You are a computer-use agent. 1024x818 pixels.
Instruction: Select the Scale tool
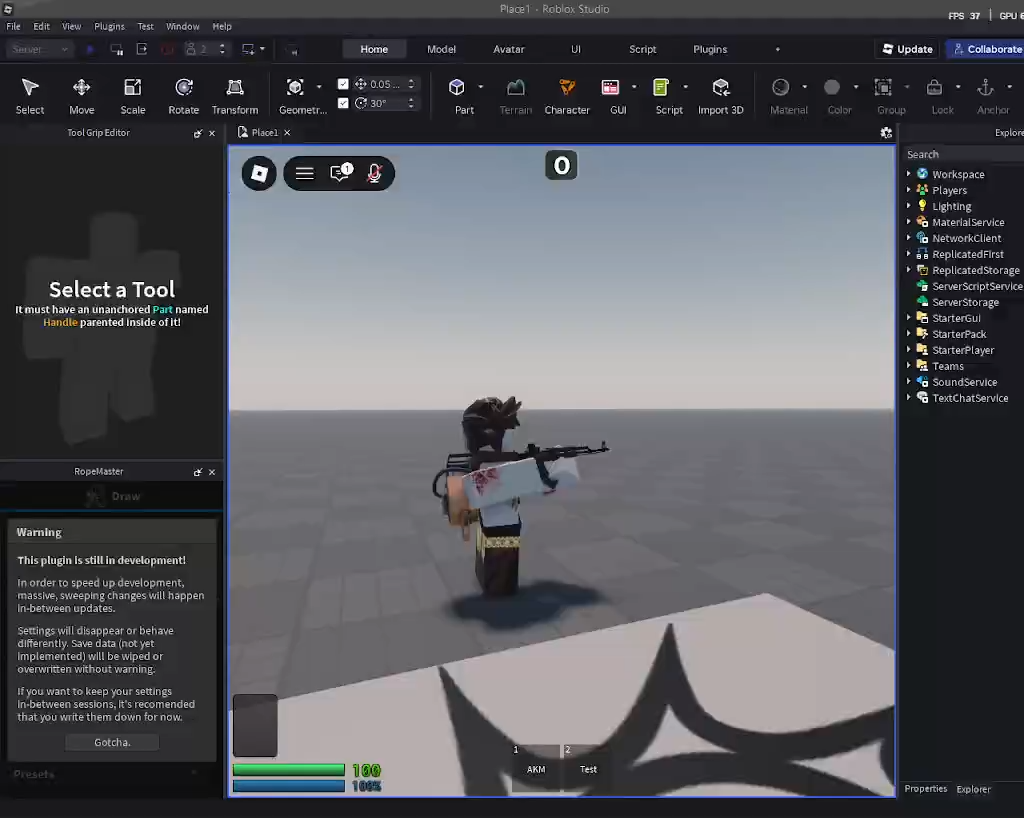tap(132, 95)
